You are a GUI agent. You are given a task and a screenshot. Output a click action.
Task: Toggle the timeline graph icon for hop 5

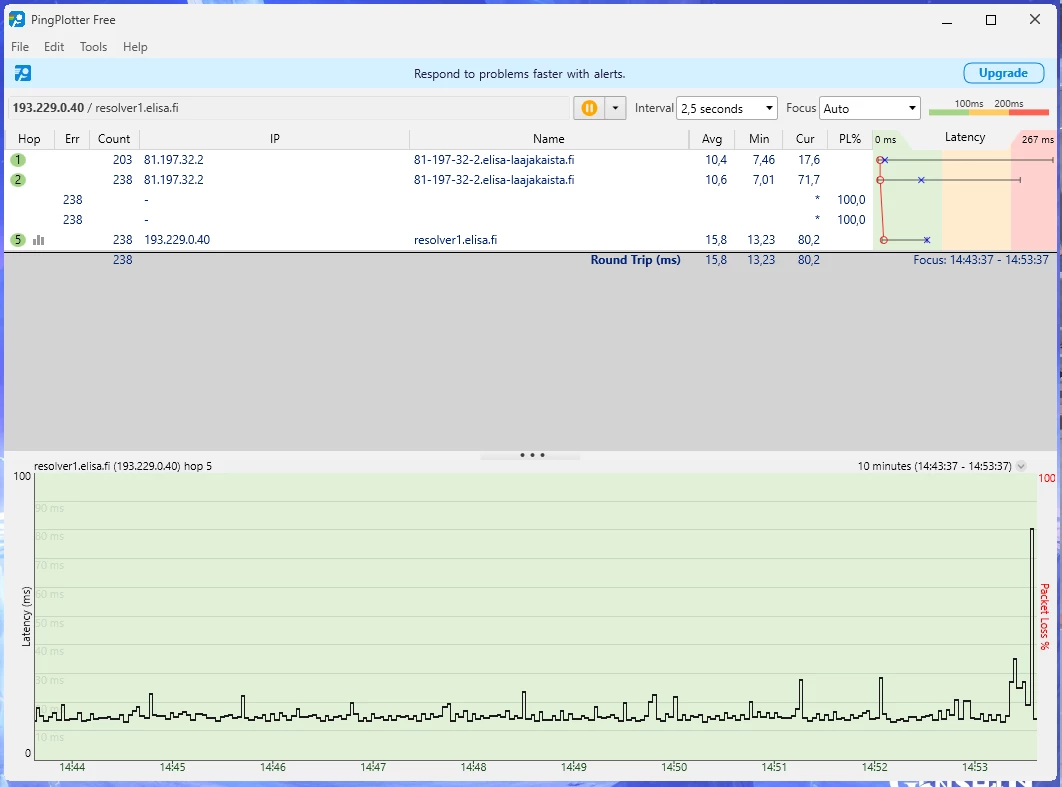point(39,240)
